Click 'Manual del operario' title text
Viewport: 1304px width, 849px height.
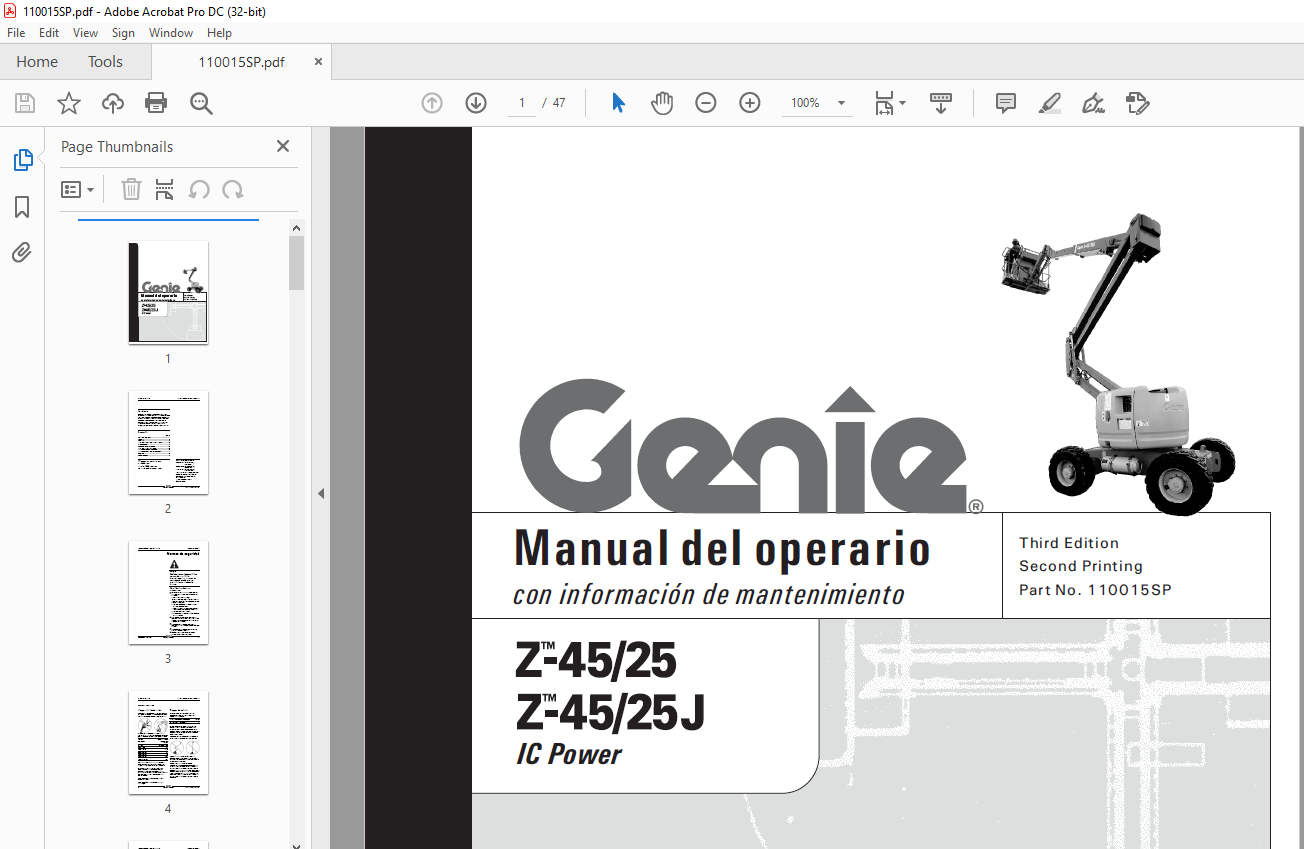722,549
